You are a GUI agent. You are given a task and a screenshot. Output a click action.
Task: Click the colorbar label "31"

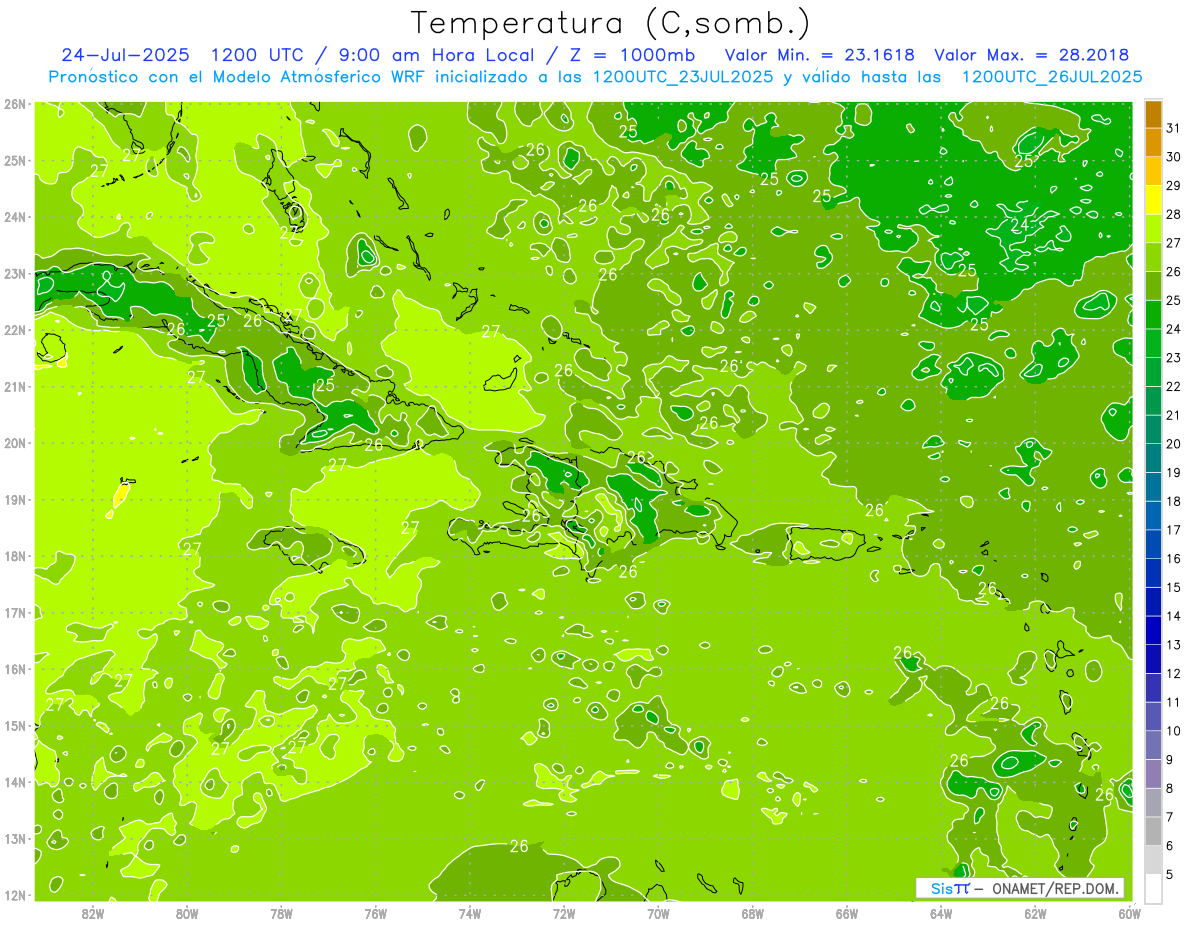click(1174, 128)
